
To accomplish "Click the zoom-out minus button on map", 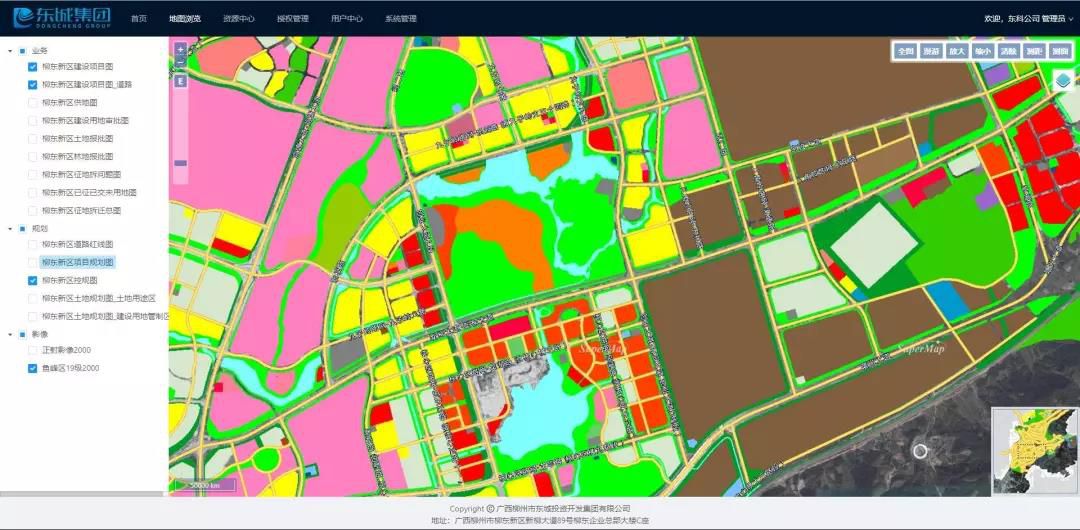I will 180,62.
